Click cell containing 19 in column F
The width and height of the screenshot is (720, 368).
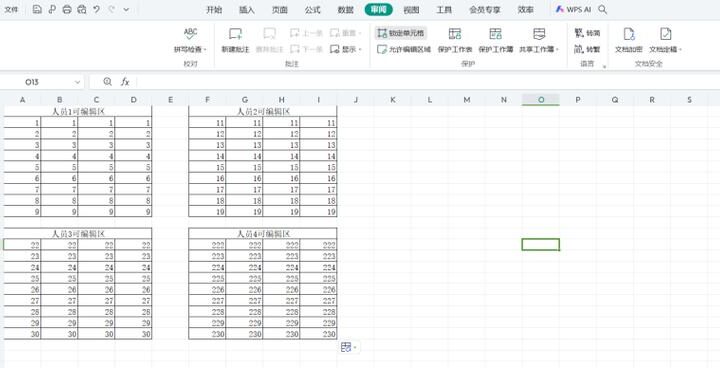(x=207, y=212)
